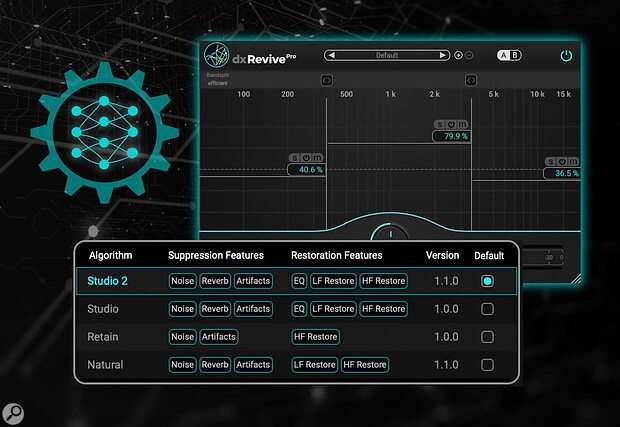Click the Reverb tag in Studio row
The width and height of the screenshot is (620, 427).
click(215, 309)
